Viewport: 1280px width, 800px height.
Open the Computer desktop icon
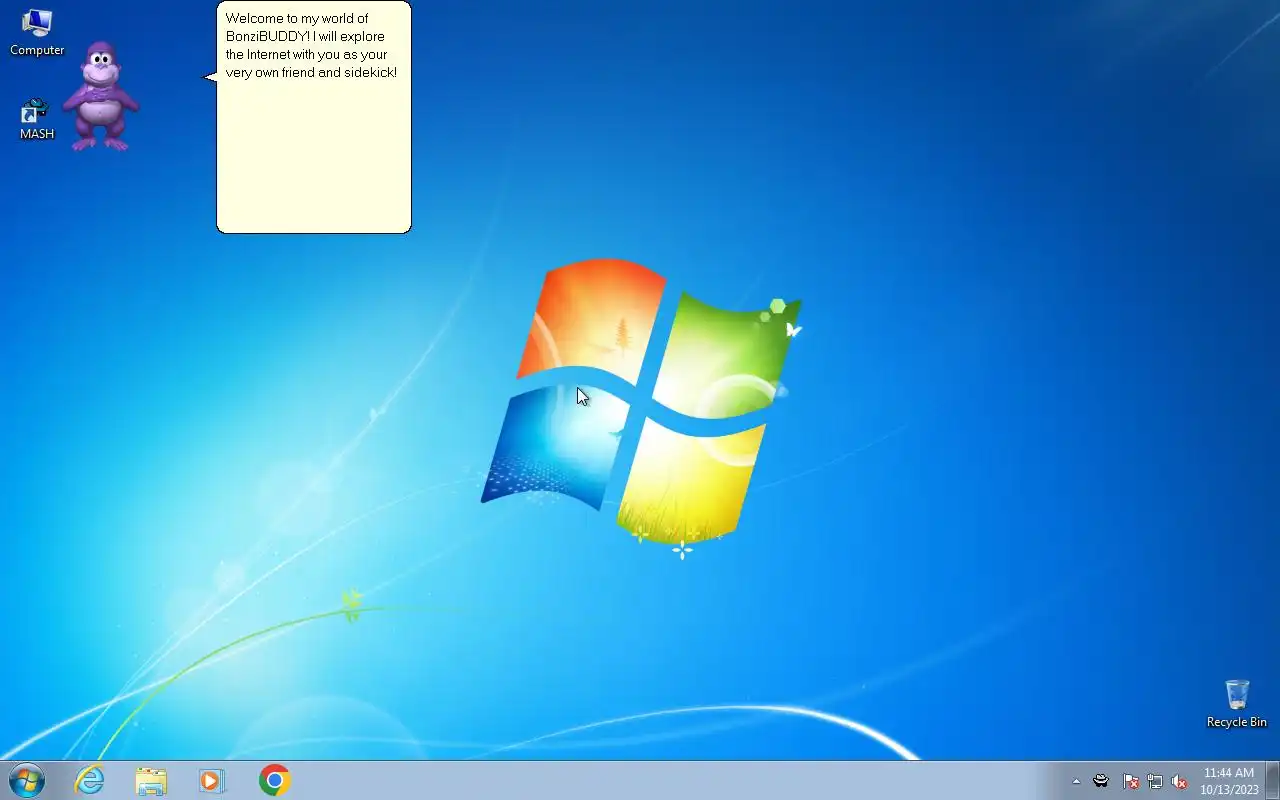click(37, 32)
